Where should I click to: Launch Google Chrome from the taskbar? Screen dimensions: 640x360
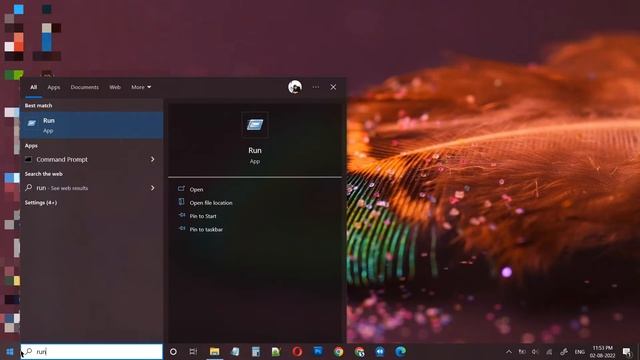338,351
